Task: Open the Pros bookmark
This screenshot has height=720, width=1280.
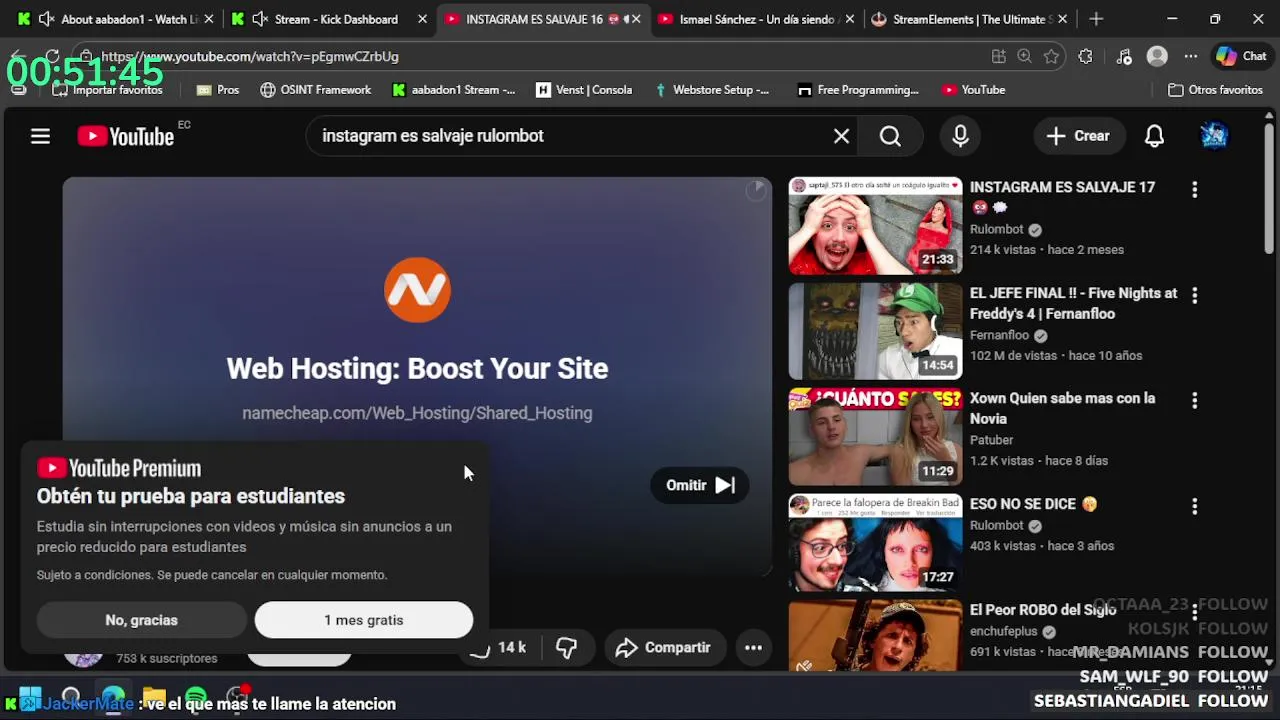Action: coord(217,90)
